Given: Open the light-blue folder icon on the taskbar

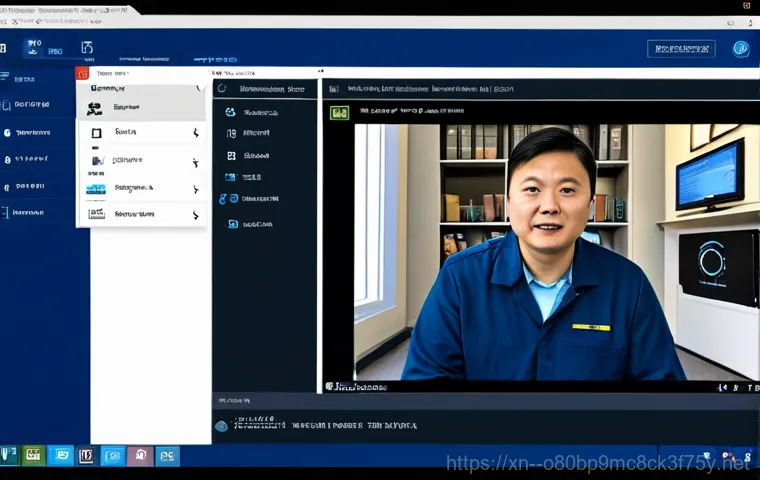Looking at the screenshot, I should tap(61, 455).
